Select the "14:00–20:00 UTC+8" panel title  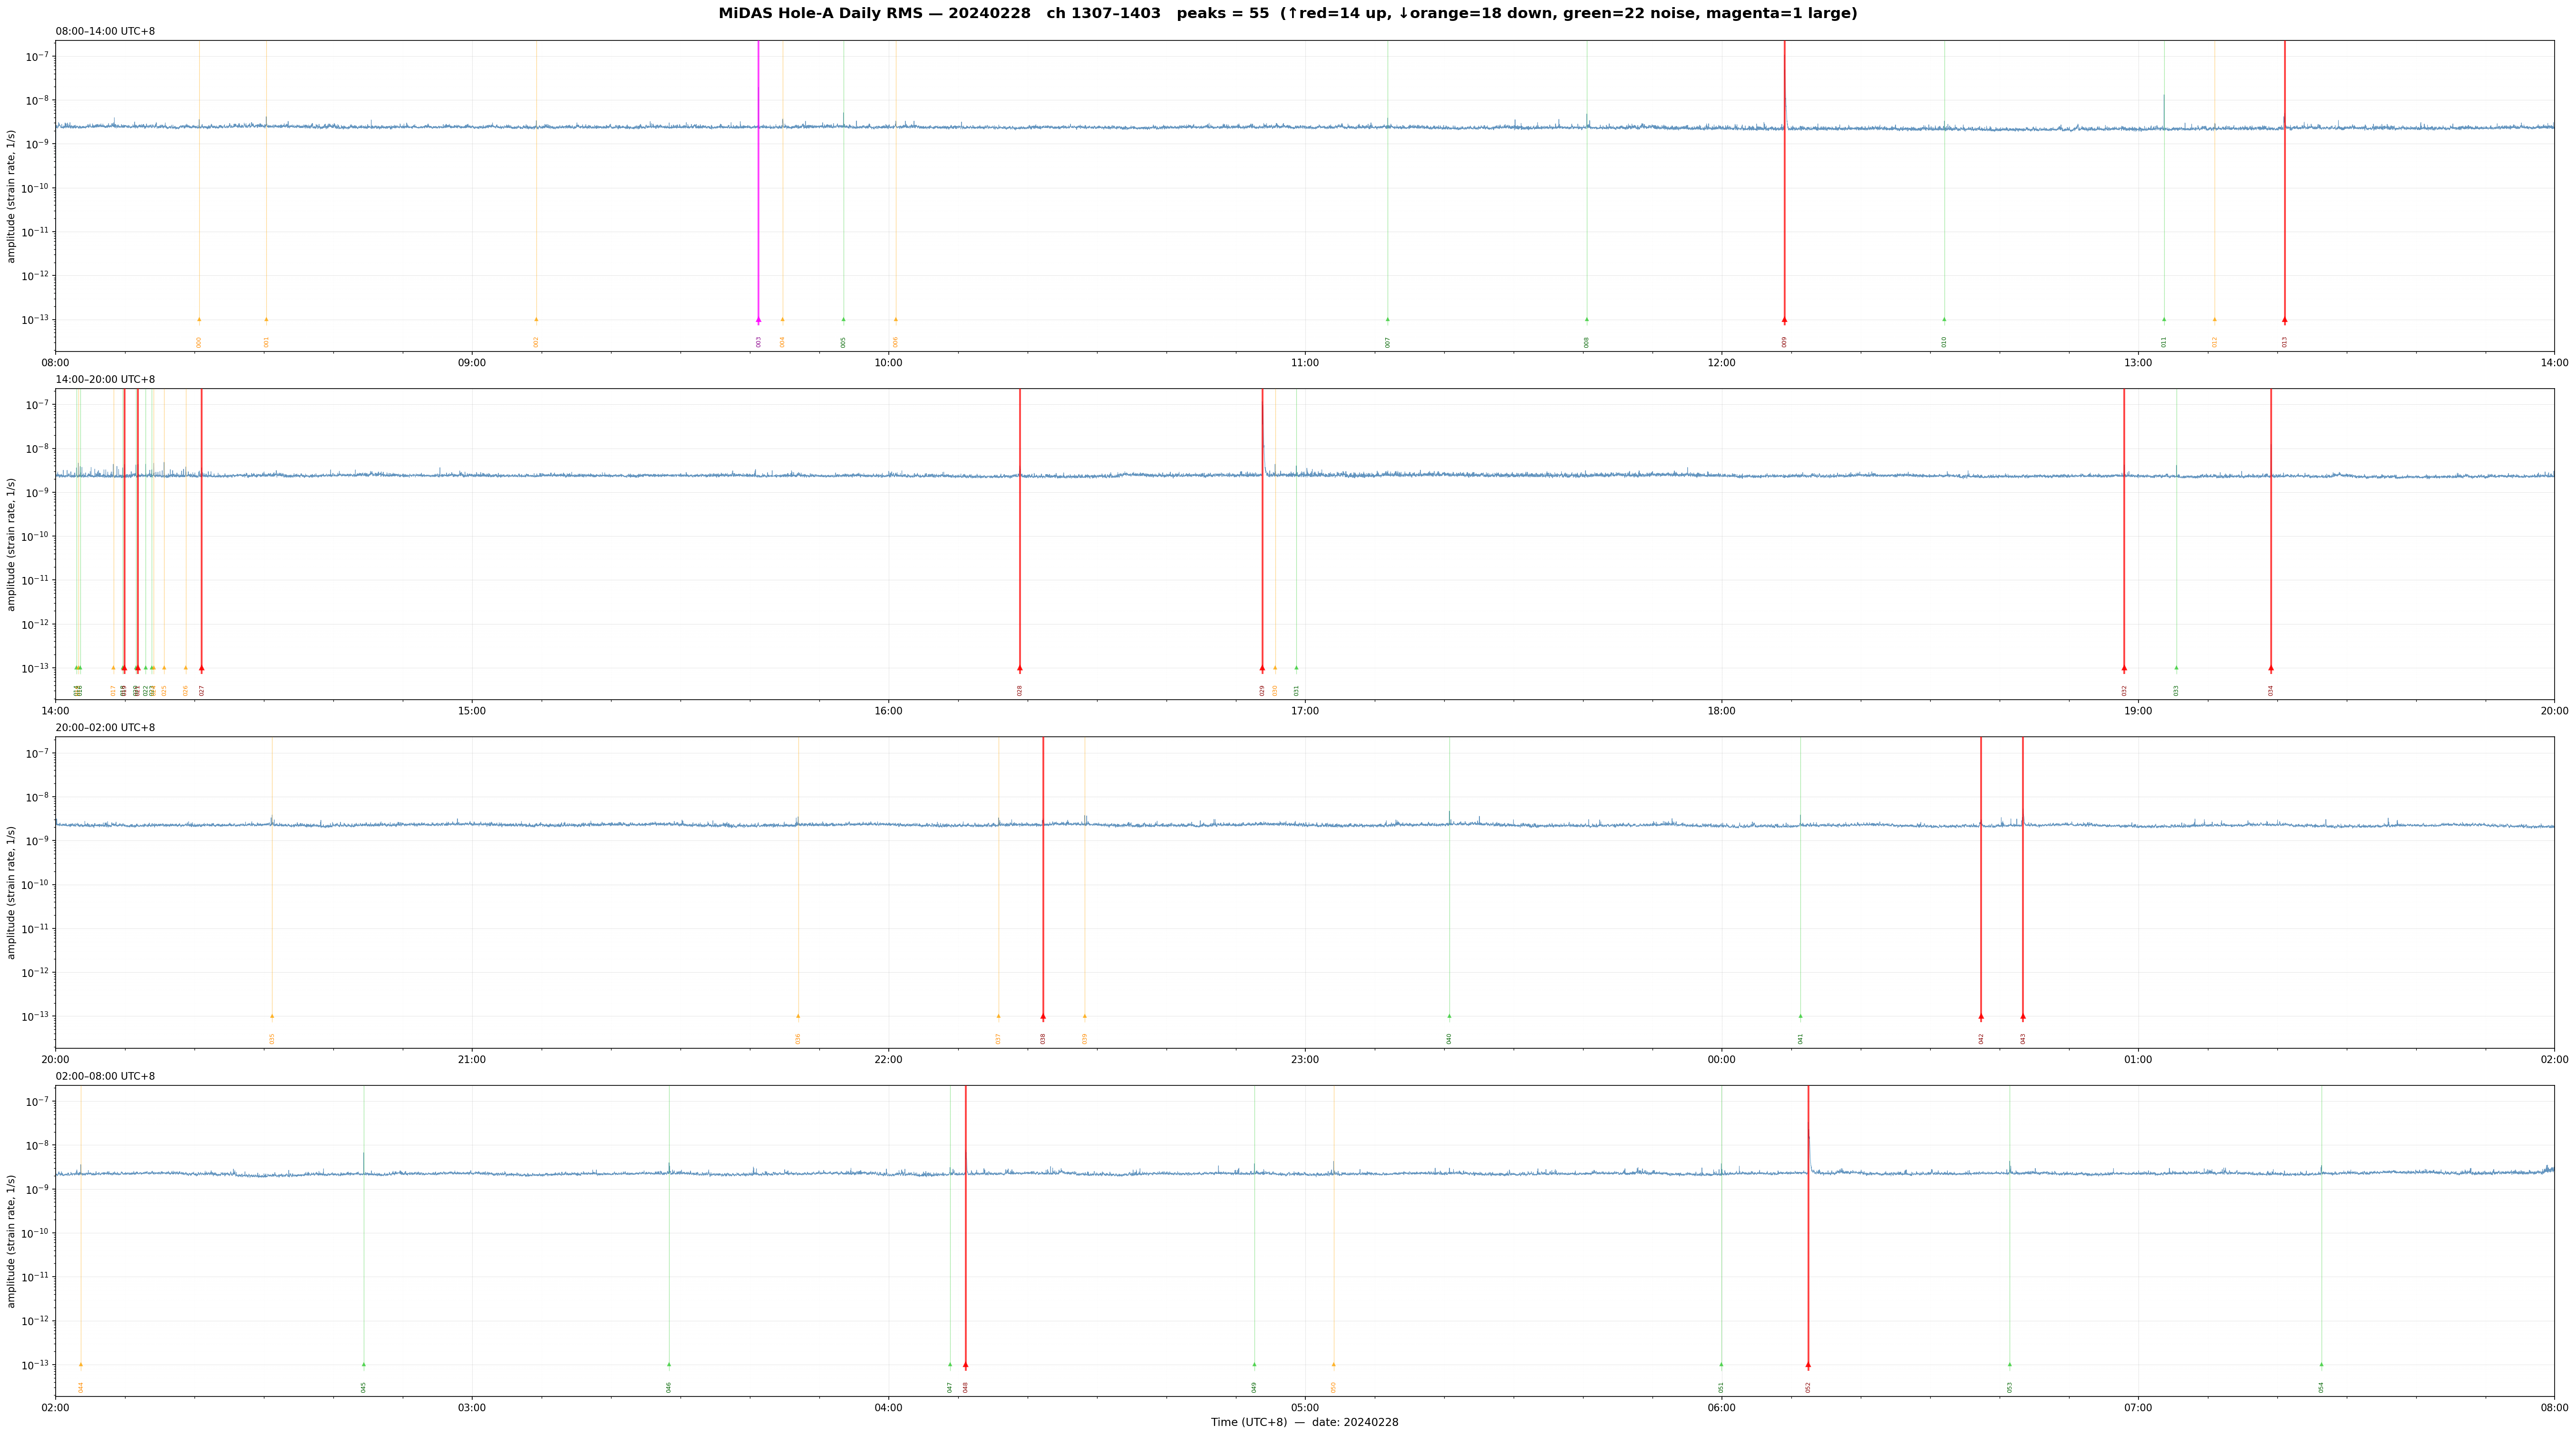tap(105, 379)
